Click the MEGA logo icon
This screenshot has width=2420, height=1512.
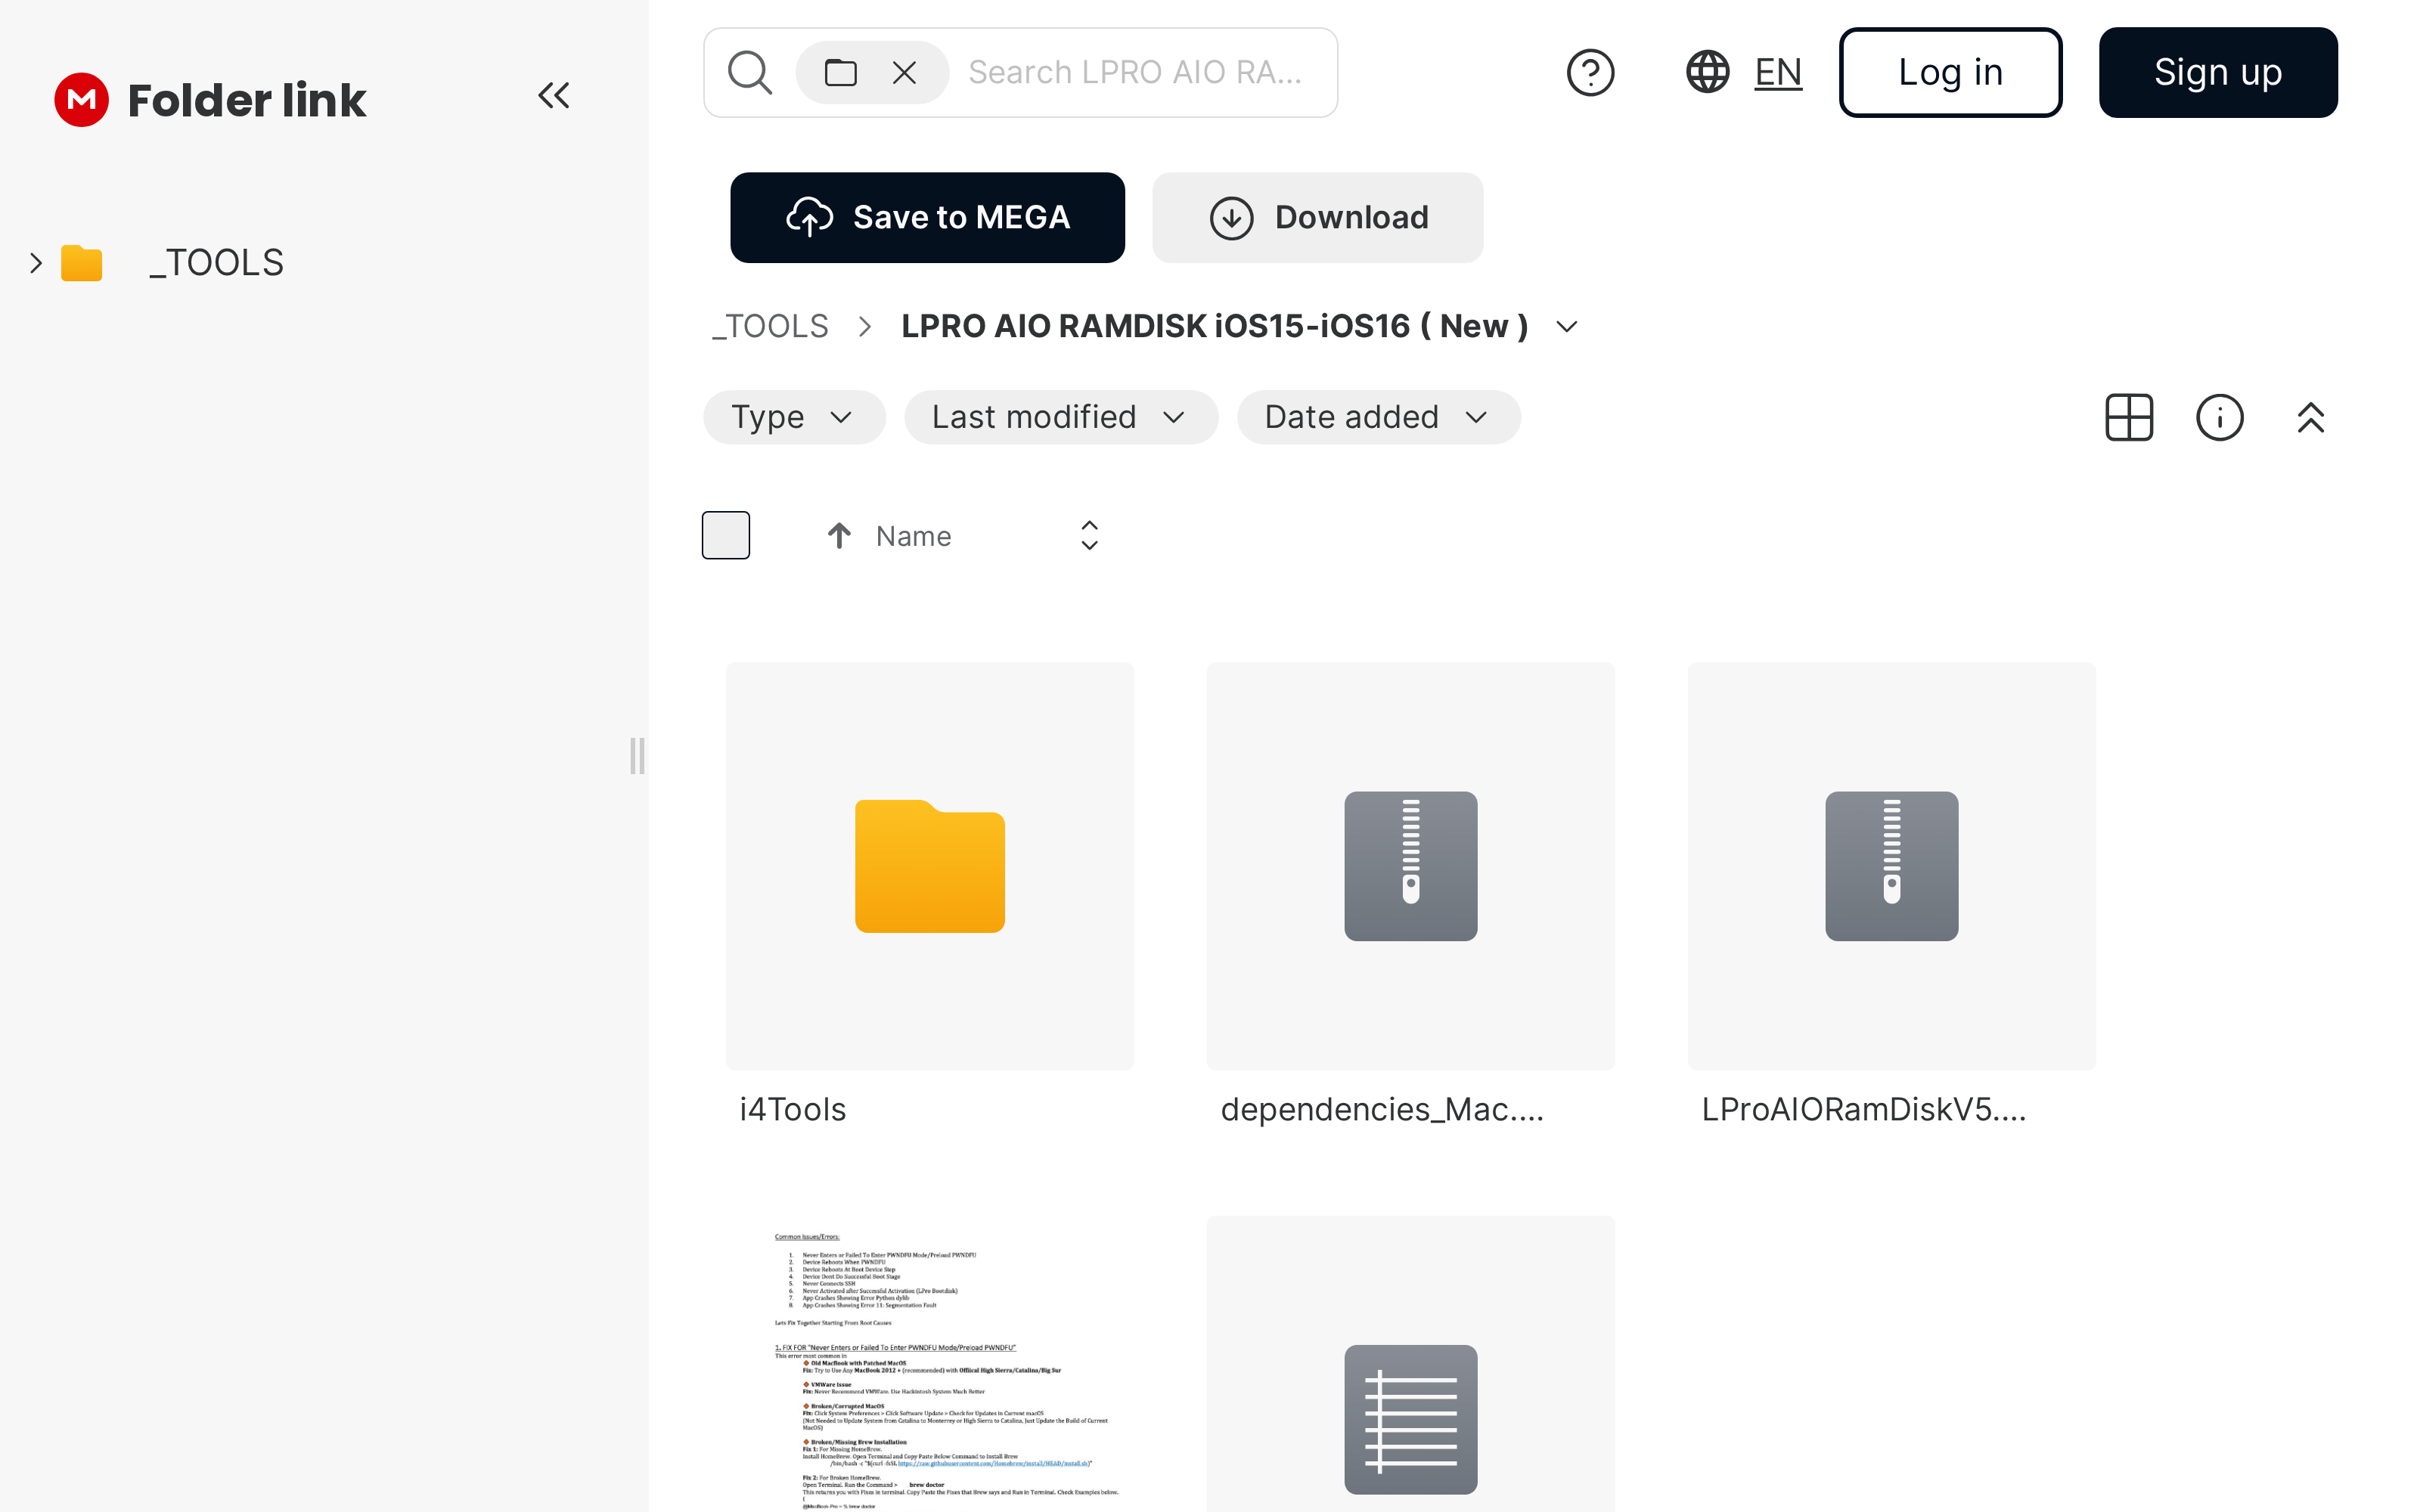click(81, 99)
